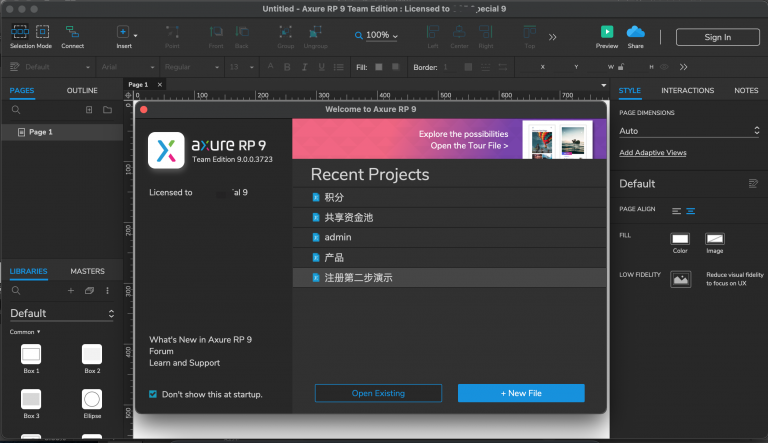
Task: Toggle the Low Fidelity image button
Action: point(680,279)
